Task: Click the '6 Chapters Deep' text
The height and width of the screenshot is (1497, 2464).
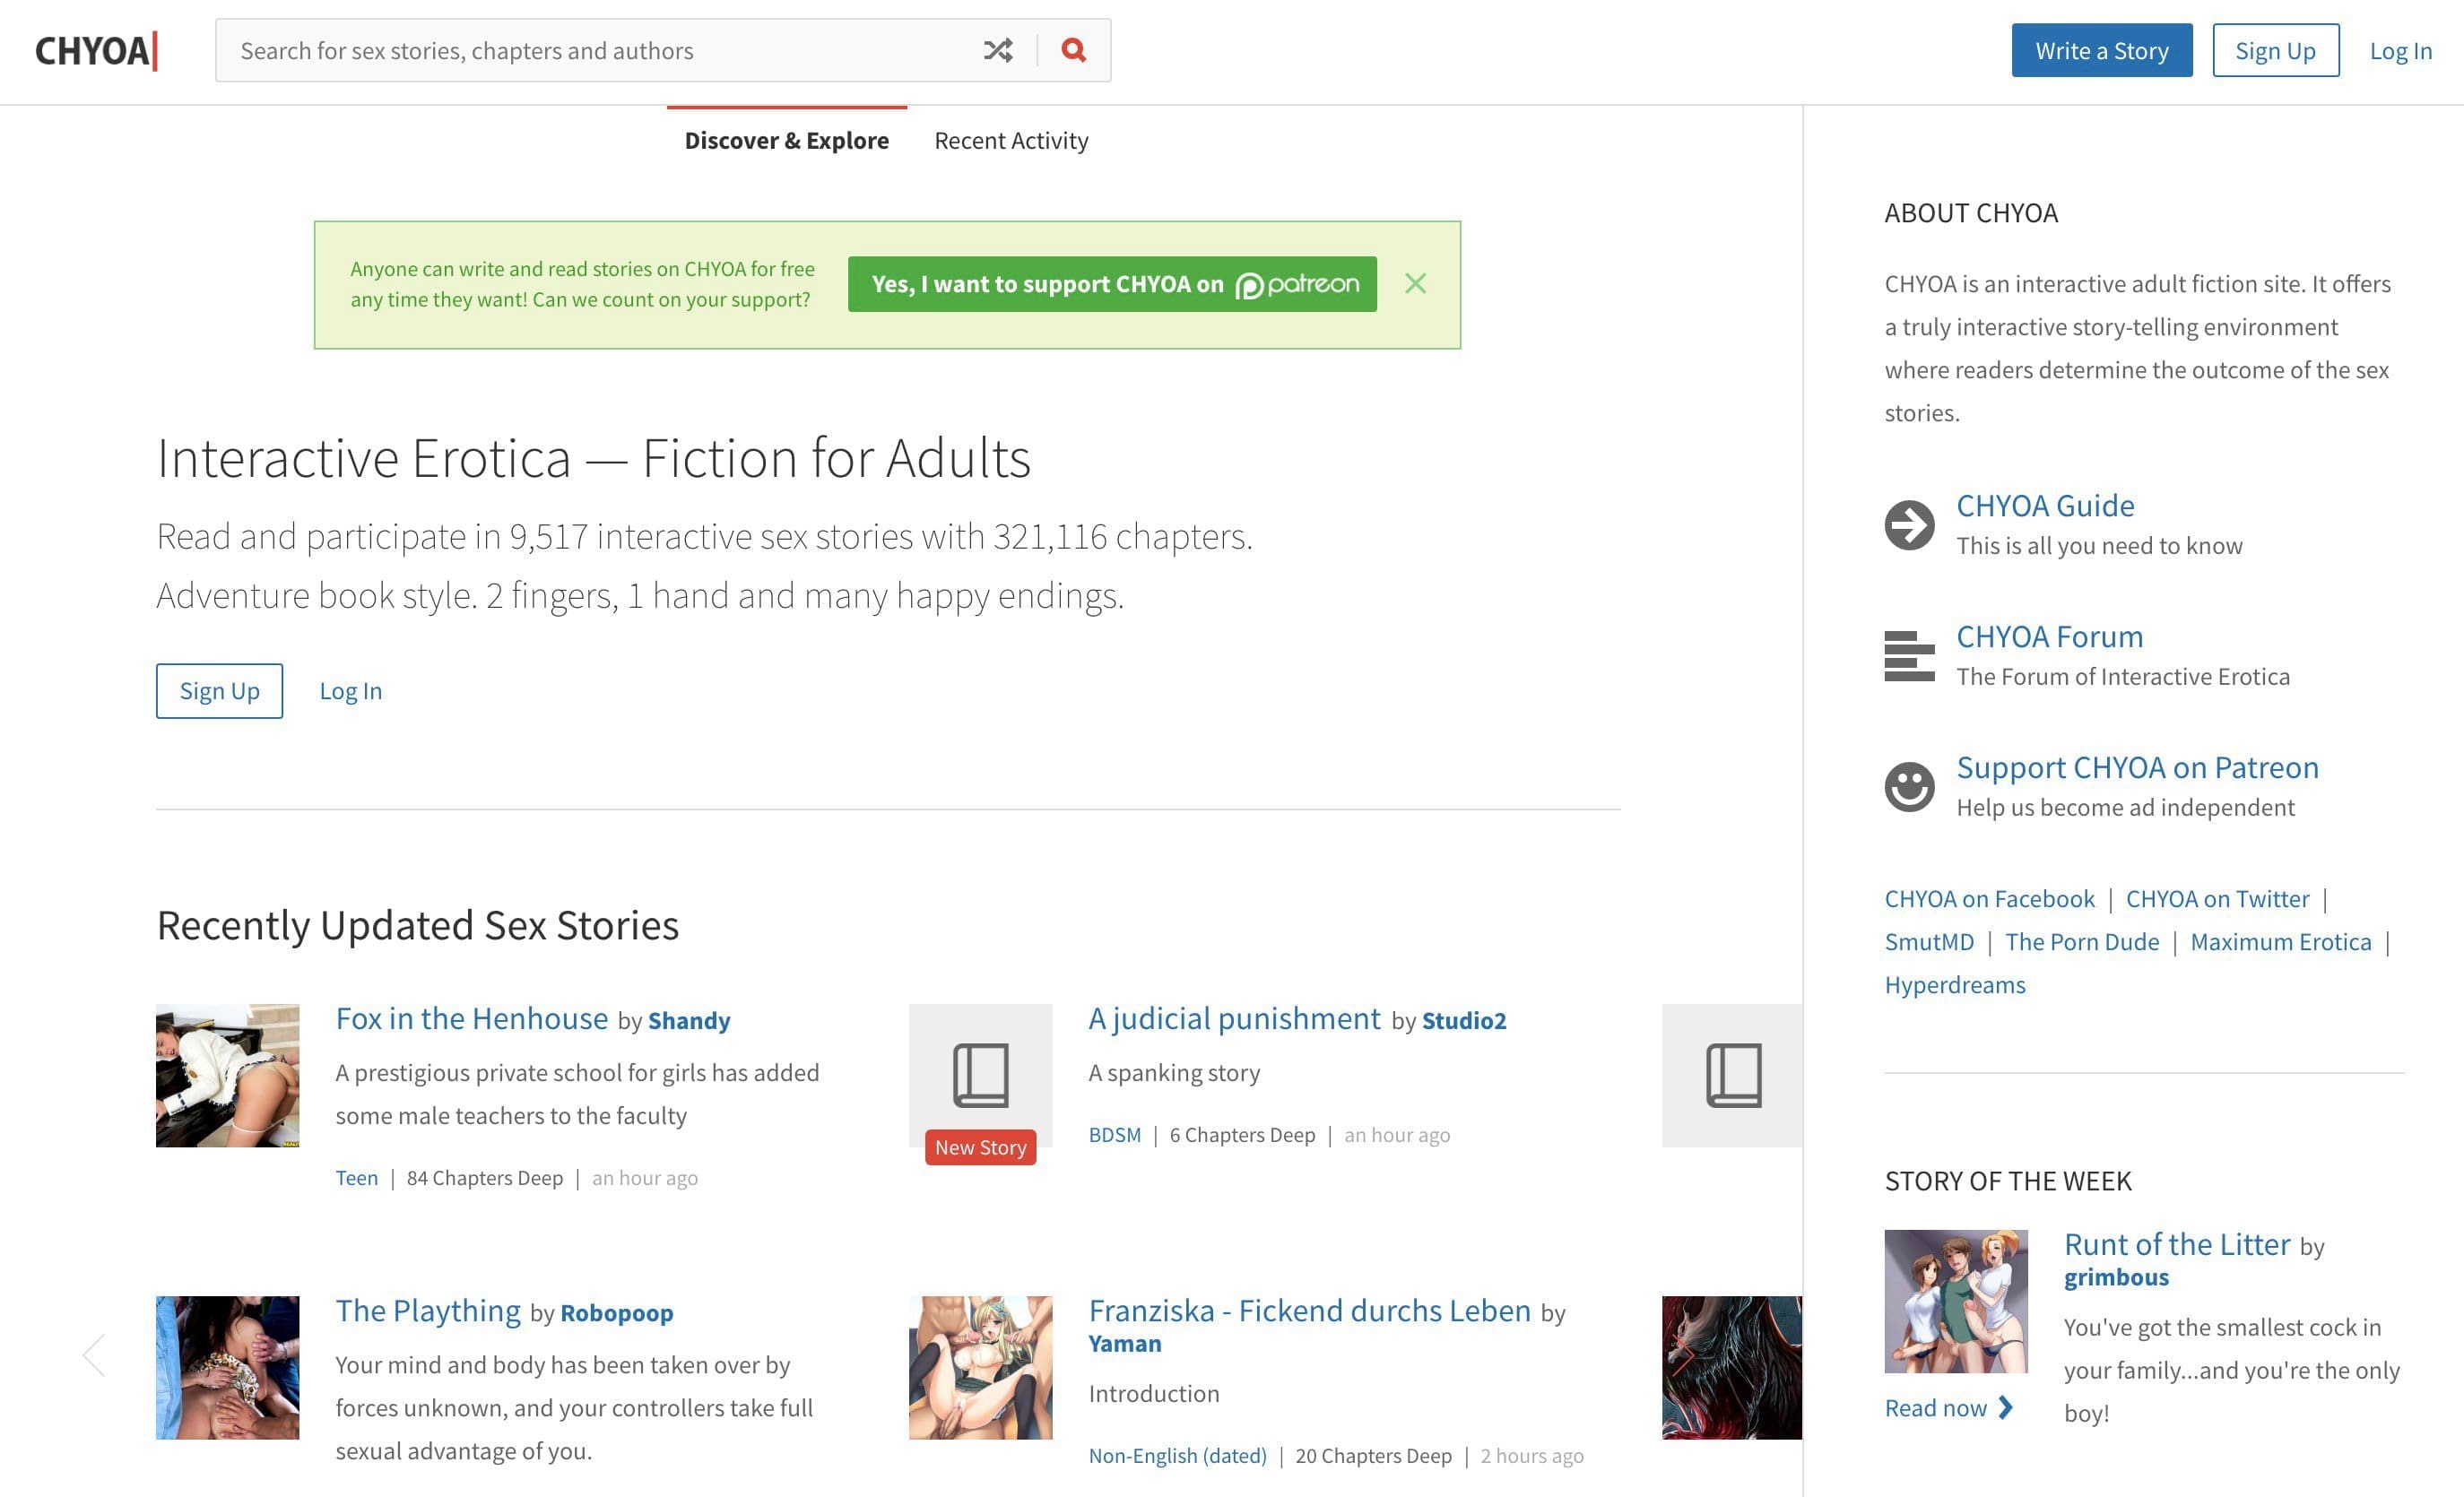Action: [x=1242, y=1135]
